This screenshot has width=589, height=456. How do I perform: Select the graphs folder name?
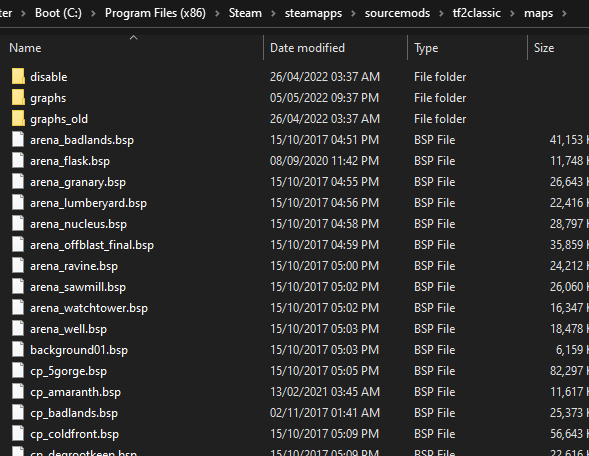48,98
